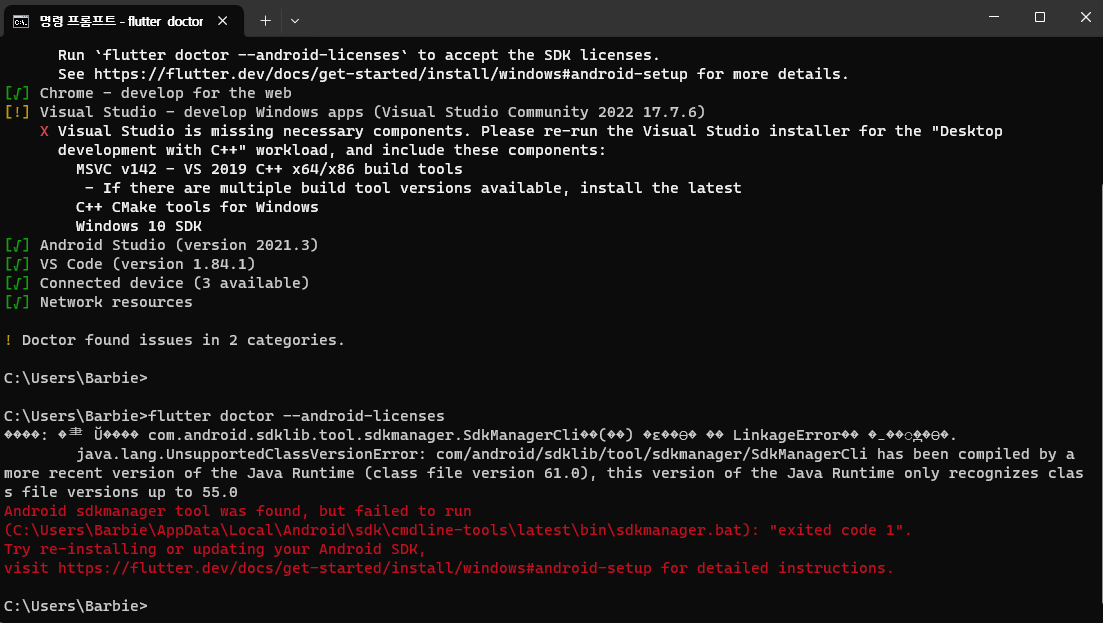Click the last C:\Users\Barbie> prompt line
1103x623 pixels.
click(76, 606)
